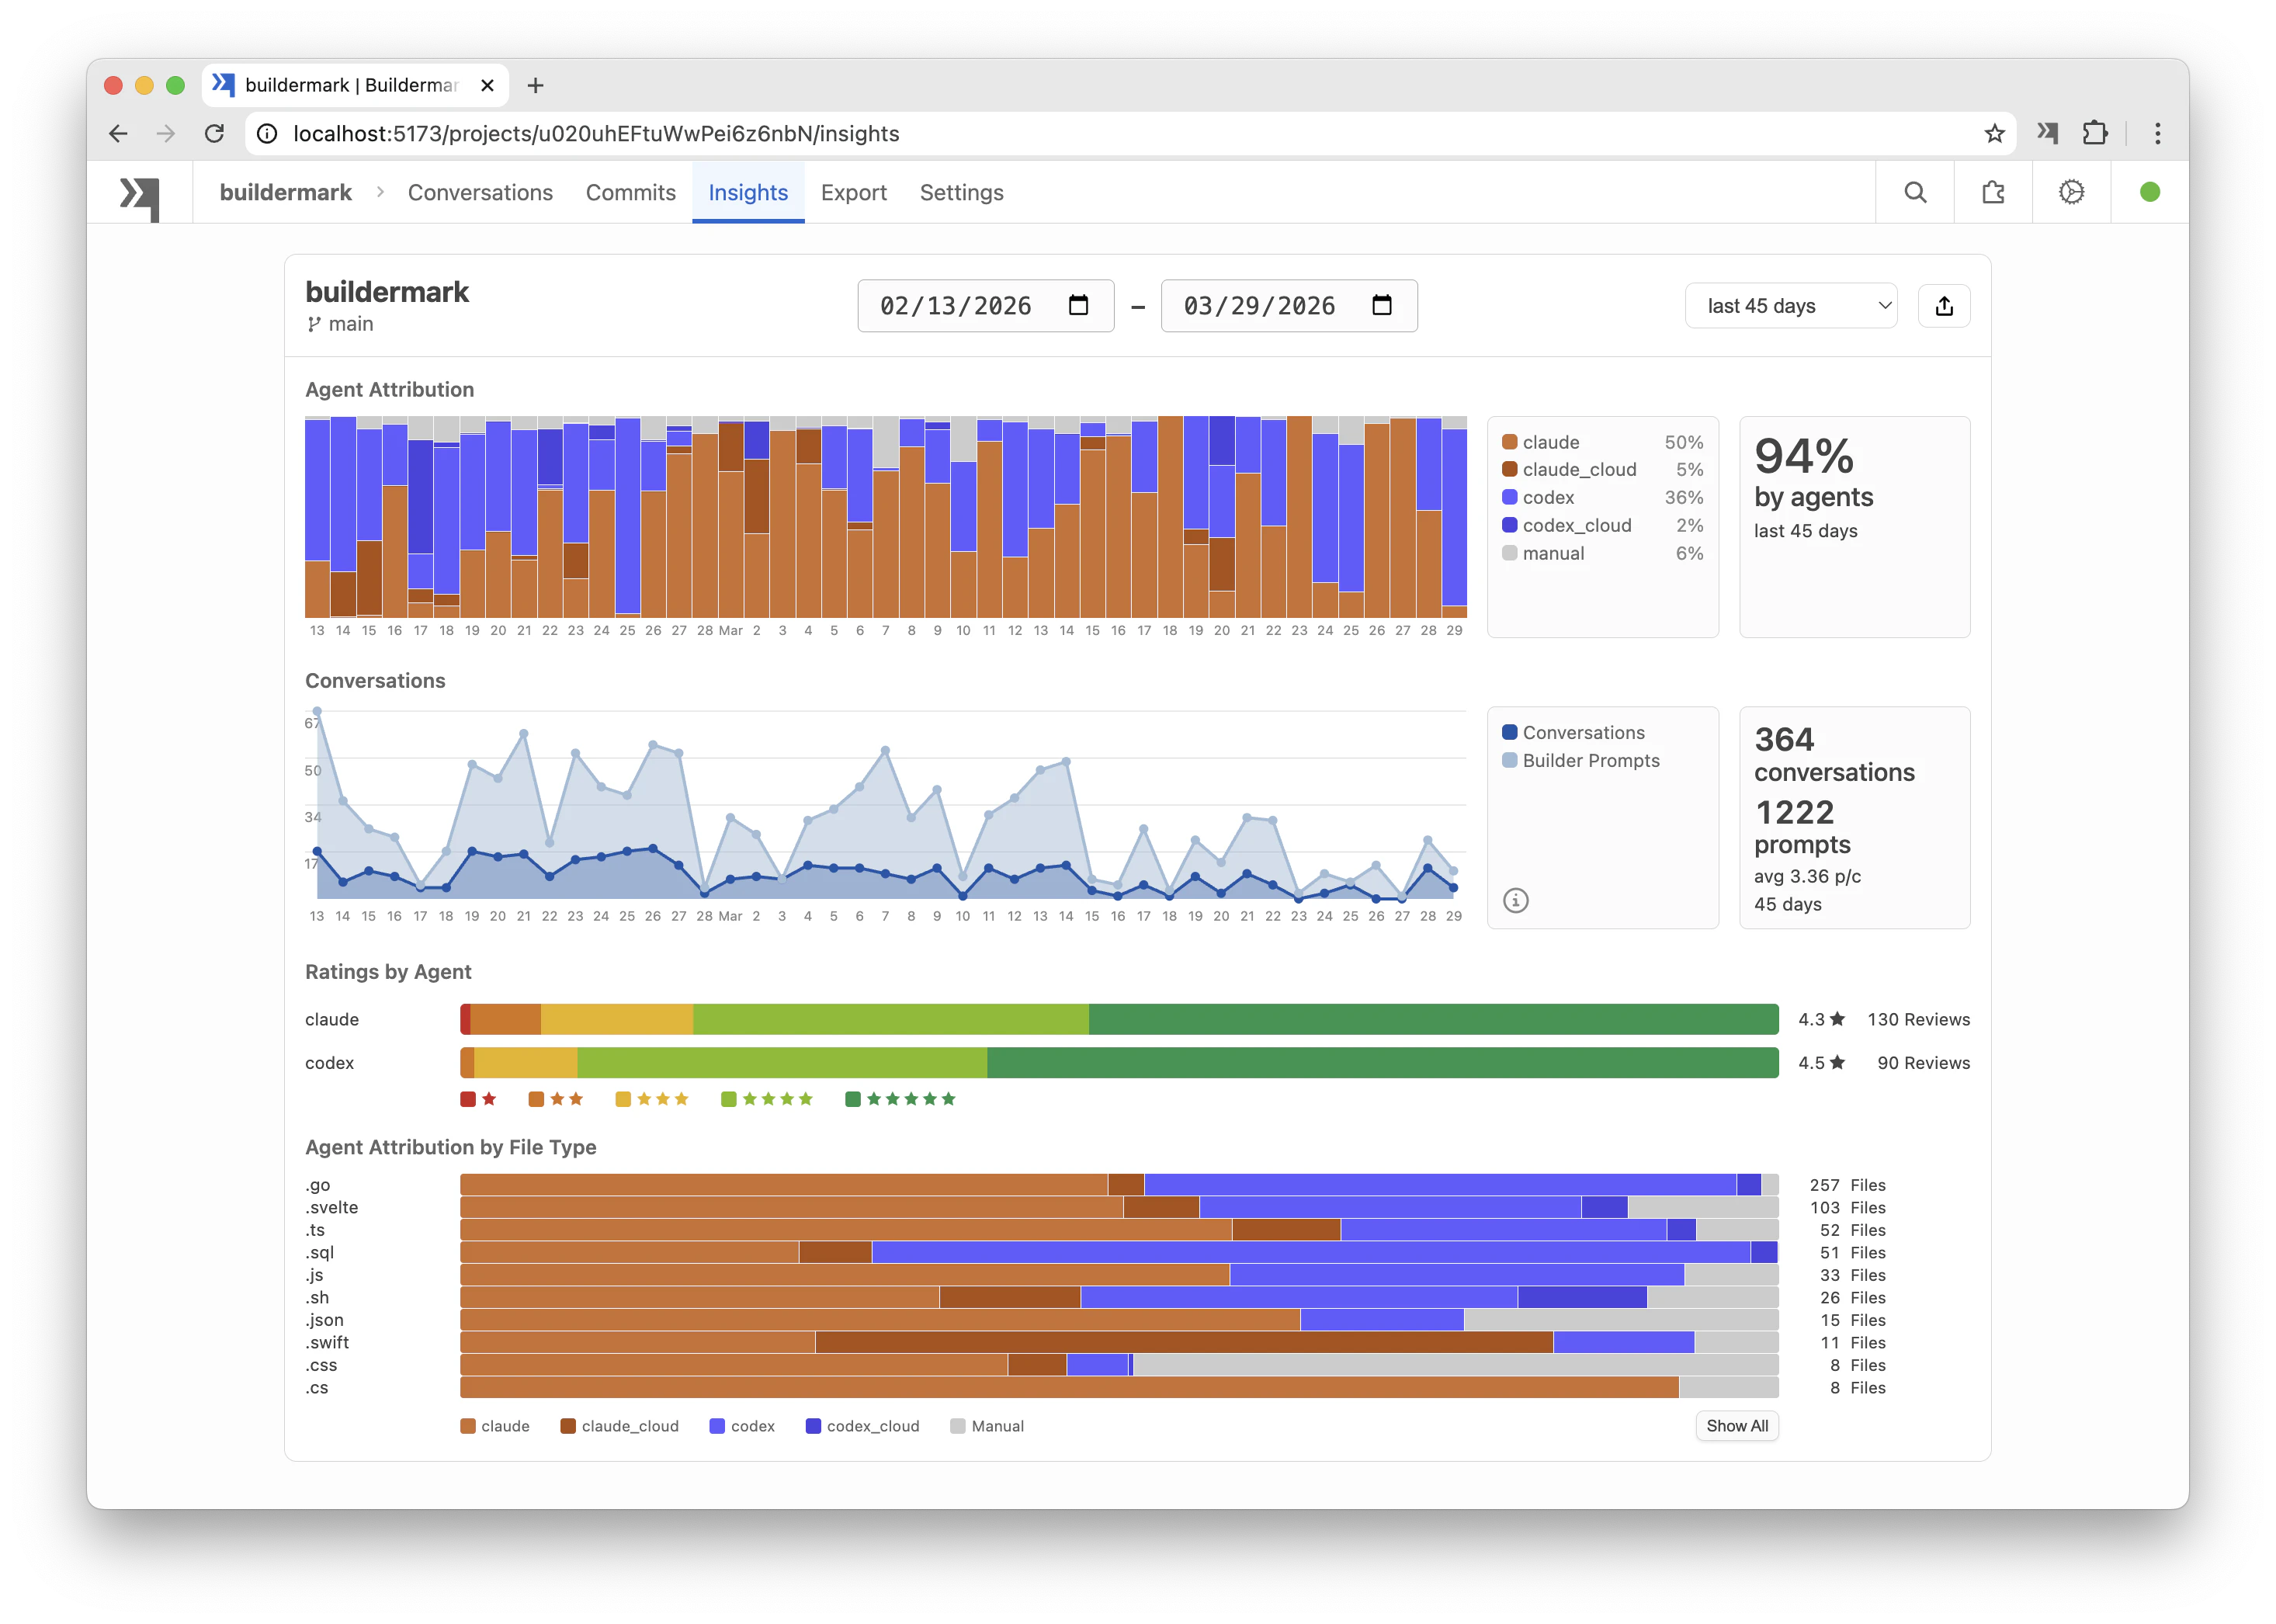
Task: Switch to the Conversations tab
Action: [x=480, y=192]
